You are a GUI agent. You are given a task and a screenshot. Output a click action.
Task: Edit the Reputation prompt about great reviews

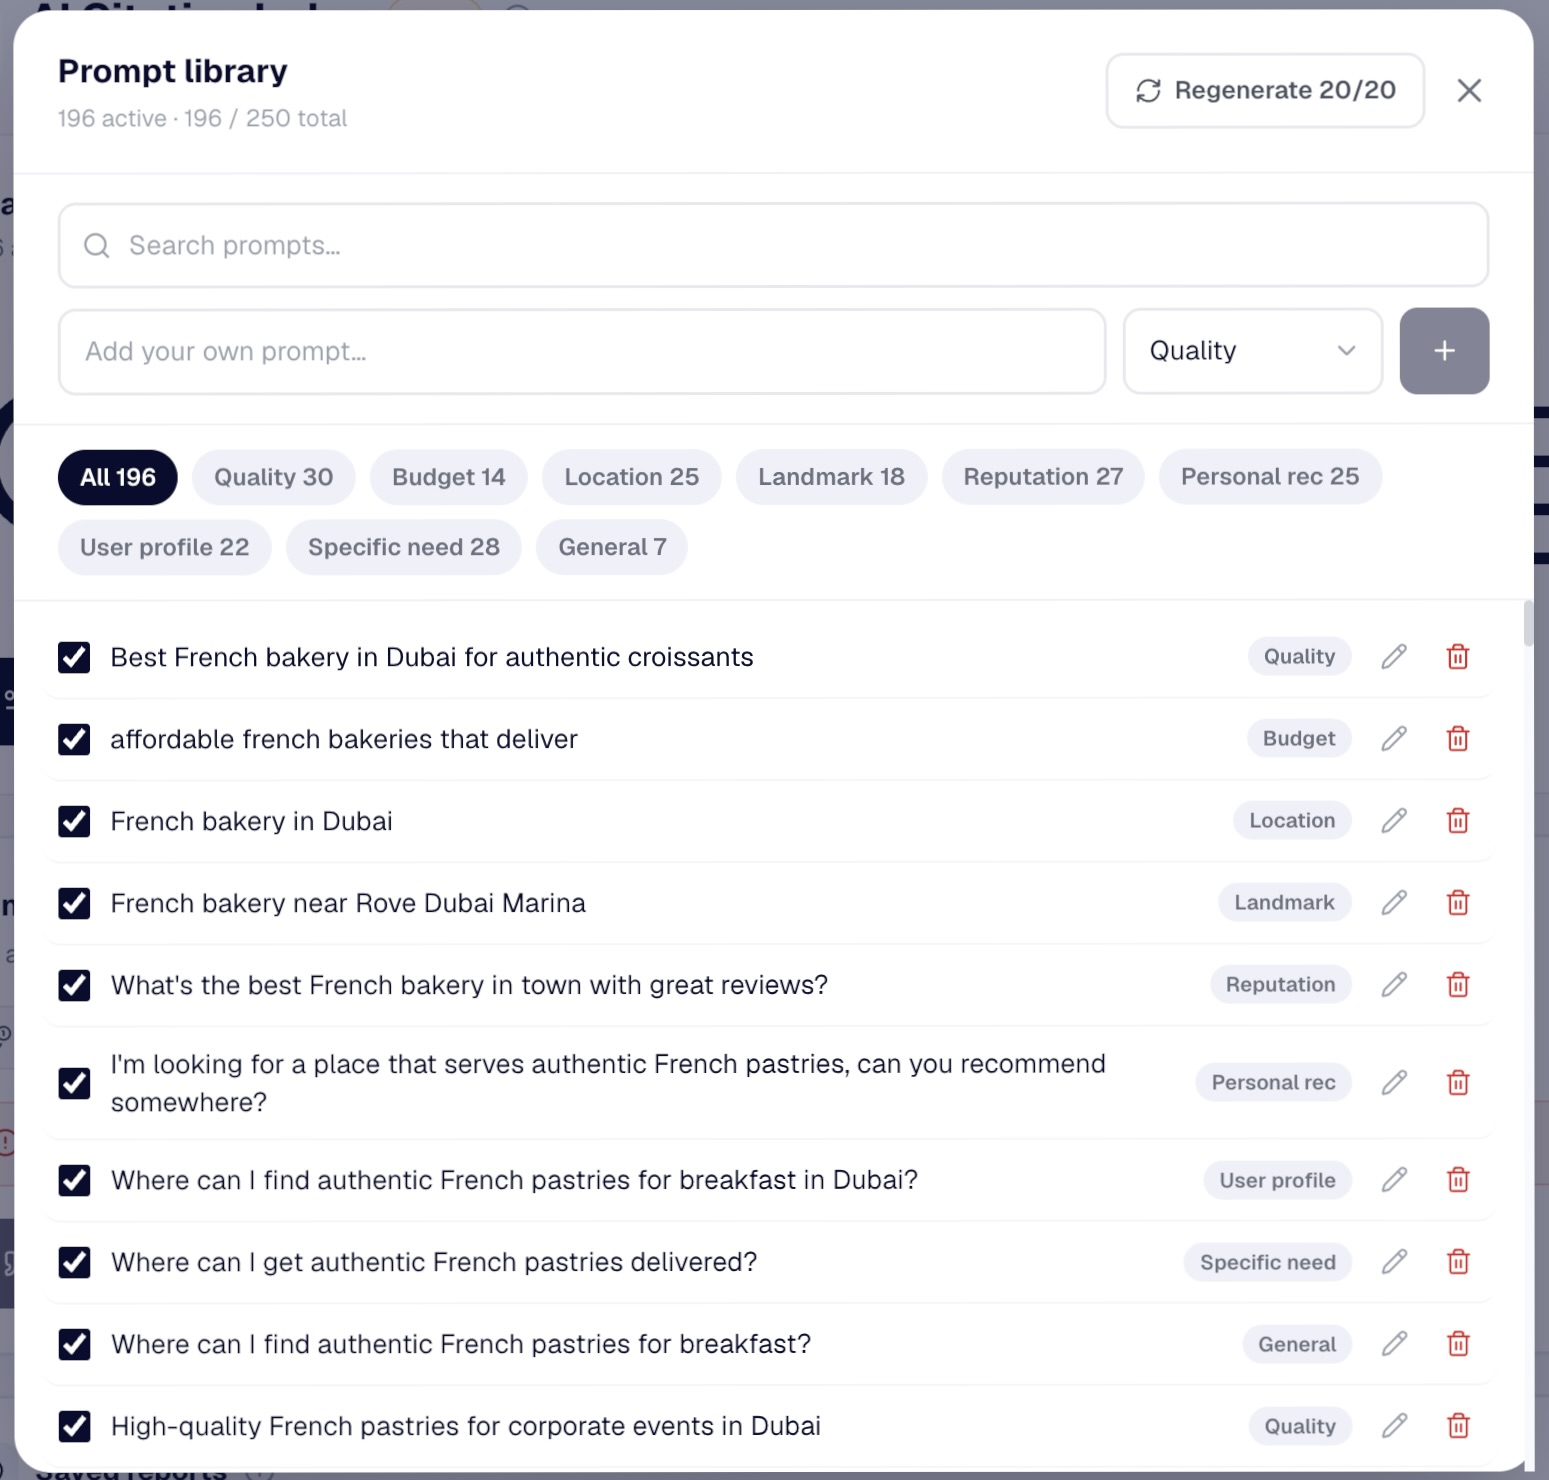coord(1394,985)
